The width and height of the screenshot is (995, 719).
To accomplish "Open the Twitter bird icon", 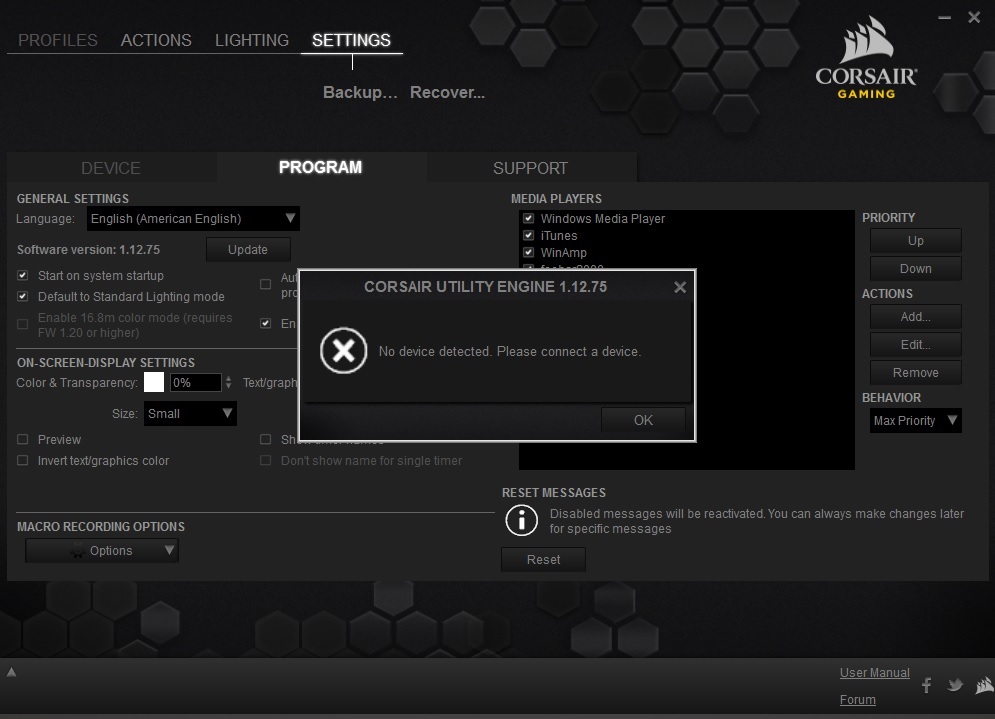I will 955,685.
